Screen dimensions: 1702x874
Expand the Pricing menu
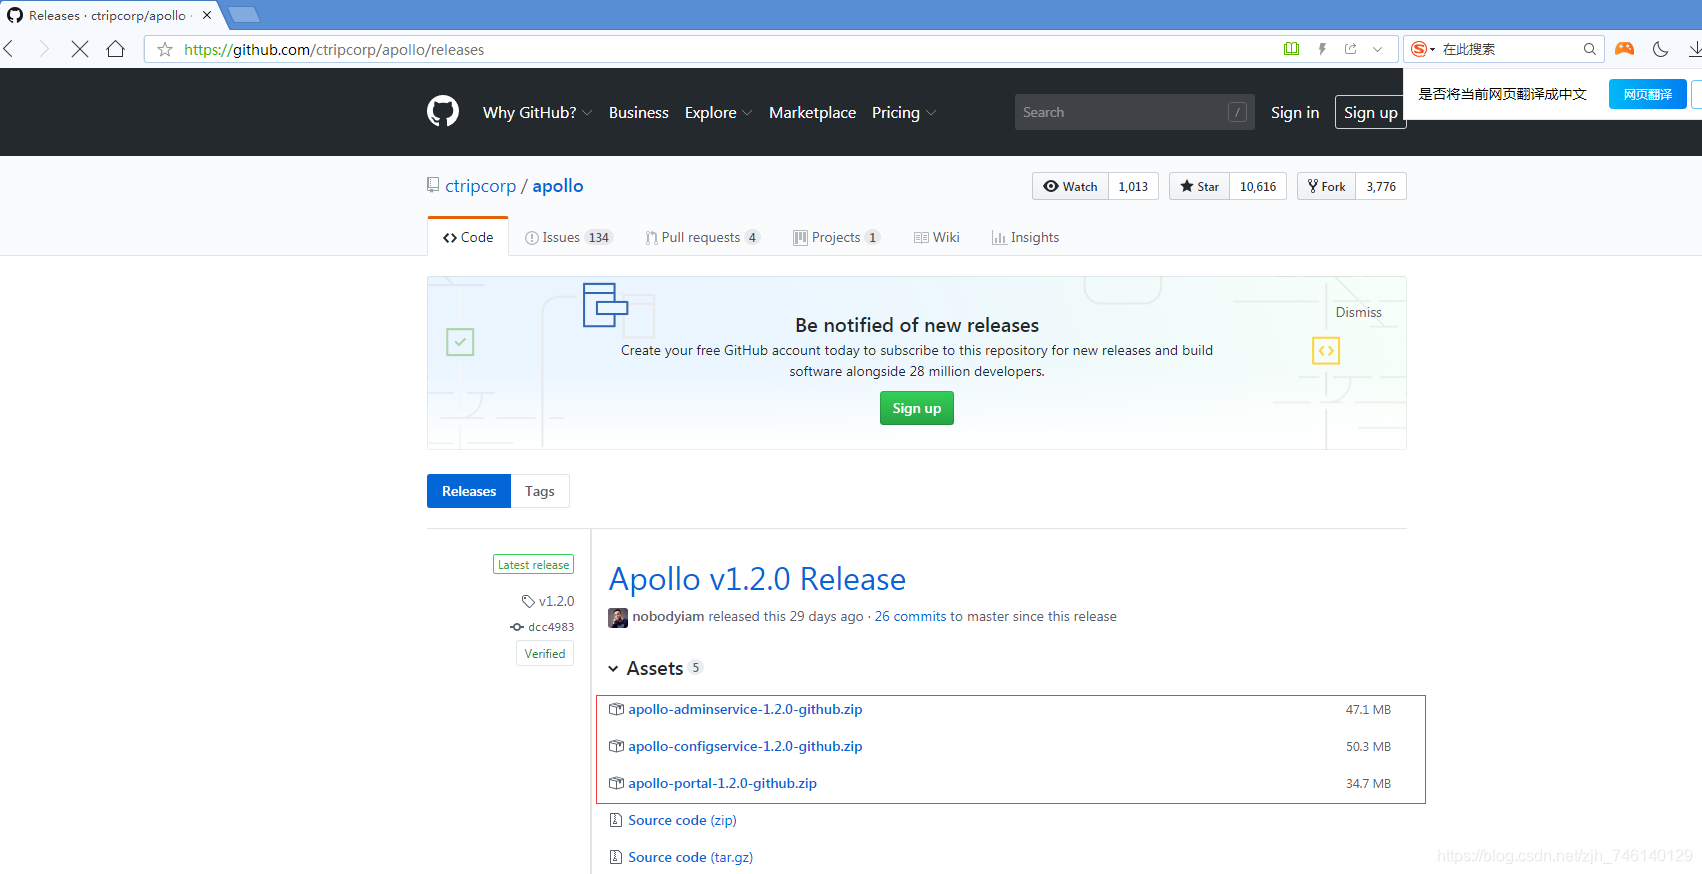tap(903, 112)
